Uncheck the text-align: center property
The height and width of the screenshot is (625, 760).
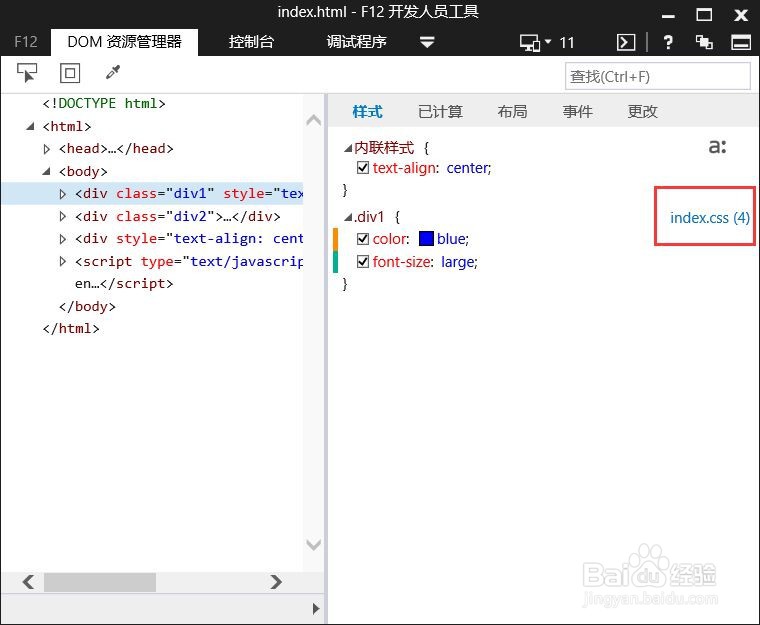(x=363, y=168)
